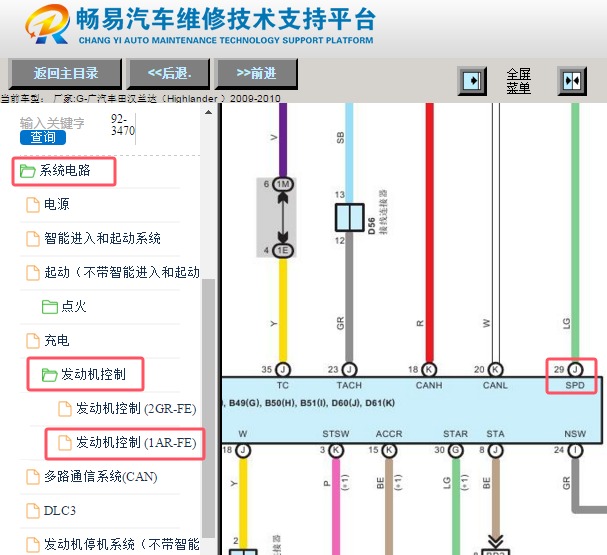The width and height of the screenshot is (607, 555).
Task: Open 智能进入和起动系统 item
Action: pyautogui.click(x=102, y=238)
